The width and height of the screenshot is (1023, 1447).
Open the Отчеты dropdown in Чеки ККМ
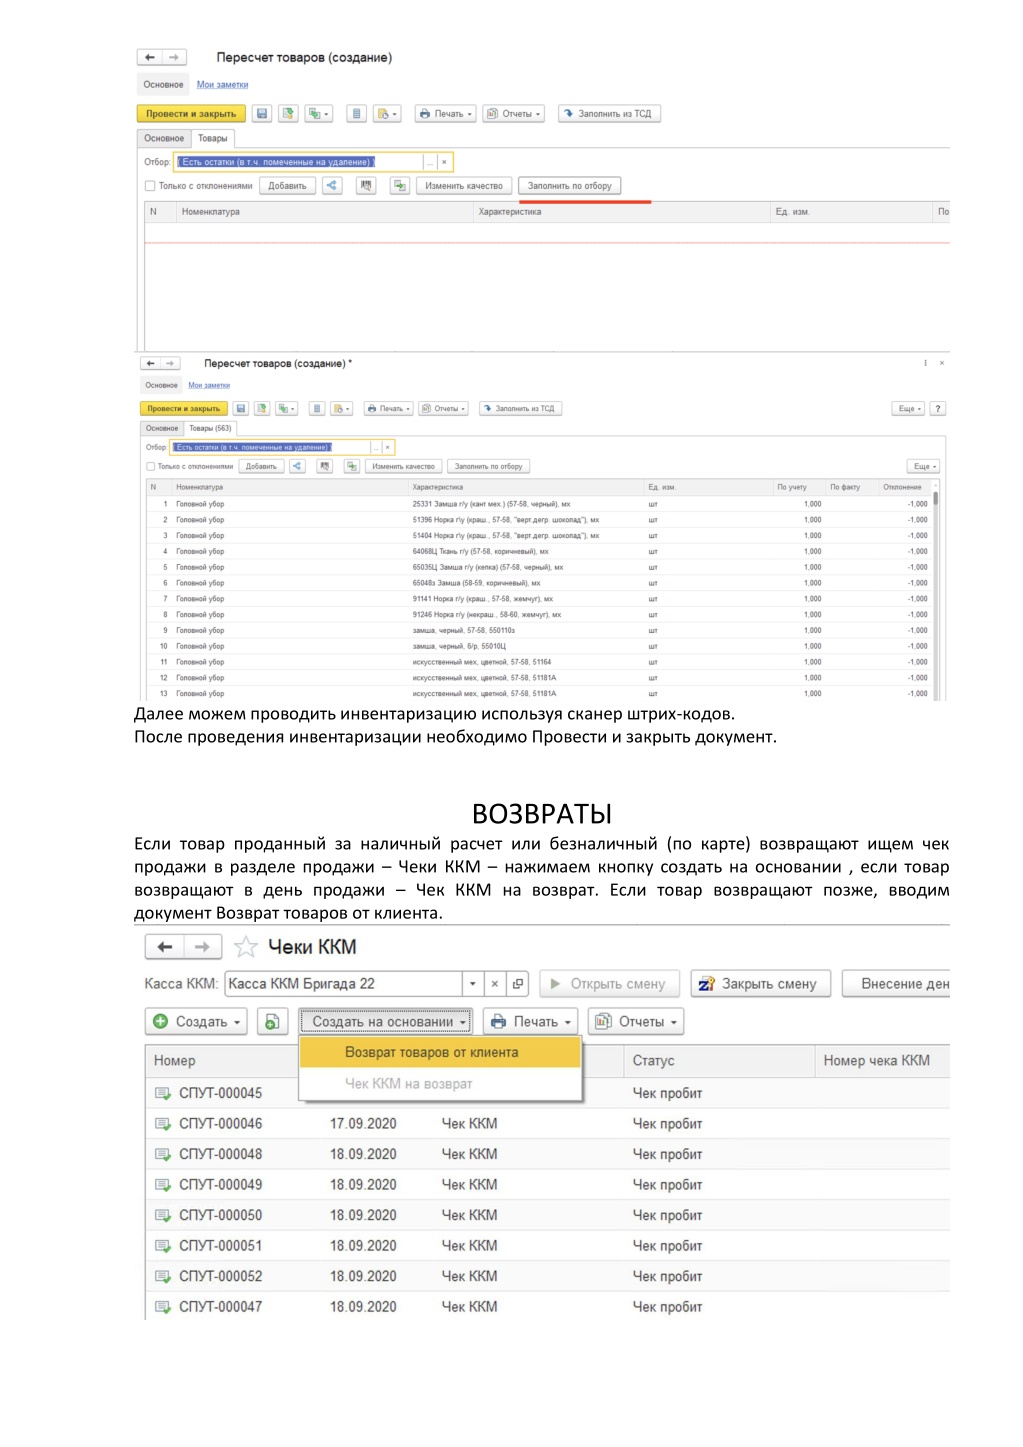637,1021
